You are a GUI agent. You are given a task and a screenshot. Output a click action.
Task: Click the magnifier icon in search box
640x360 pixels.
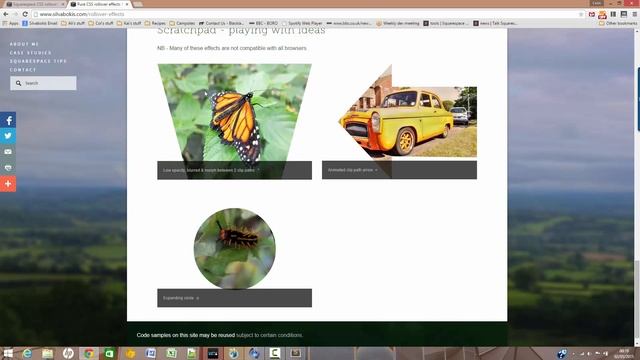[x=18, y=83]
